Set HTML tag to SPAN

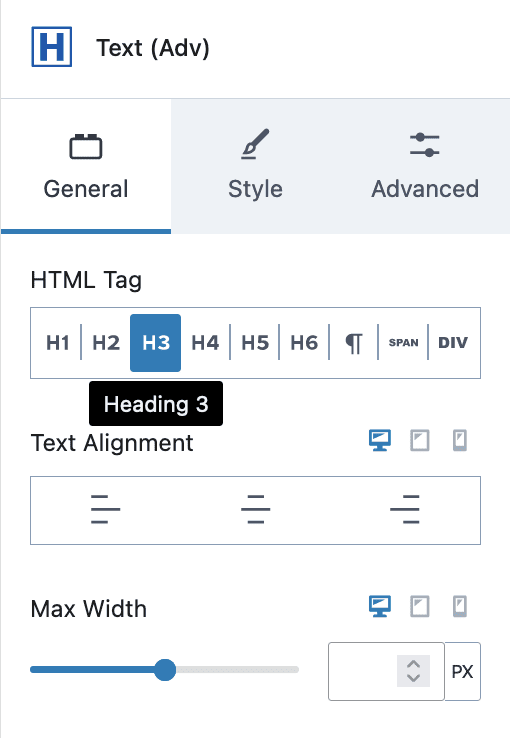(x=403, y=343)
